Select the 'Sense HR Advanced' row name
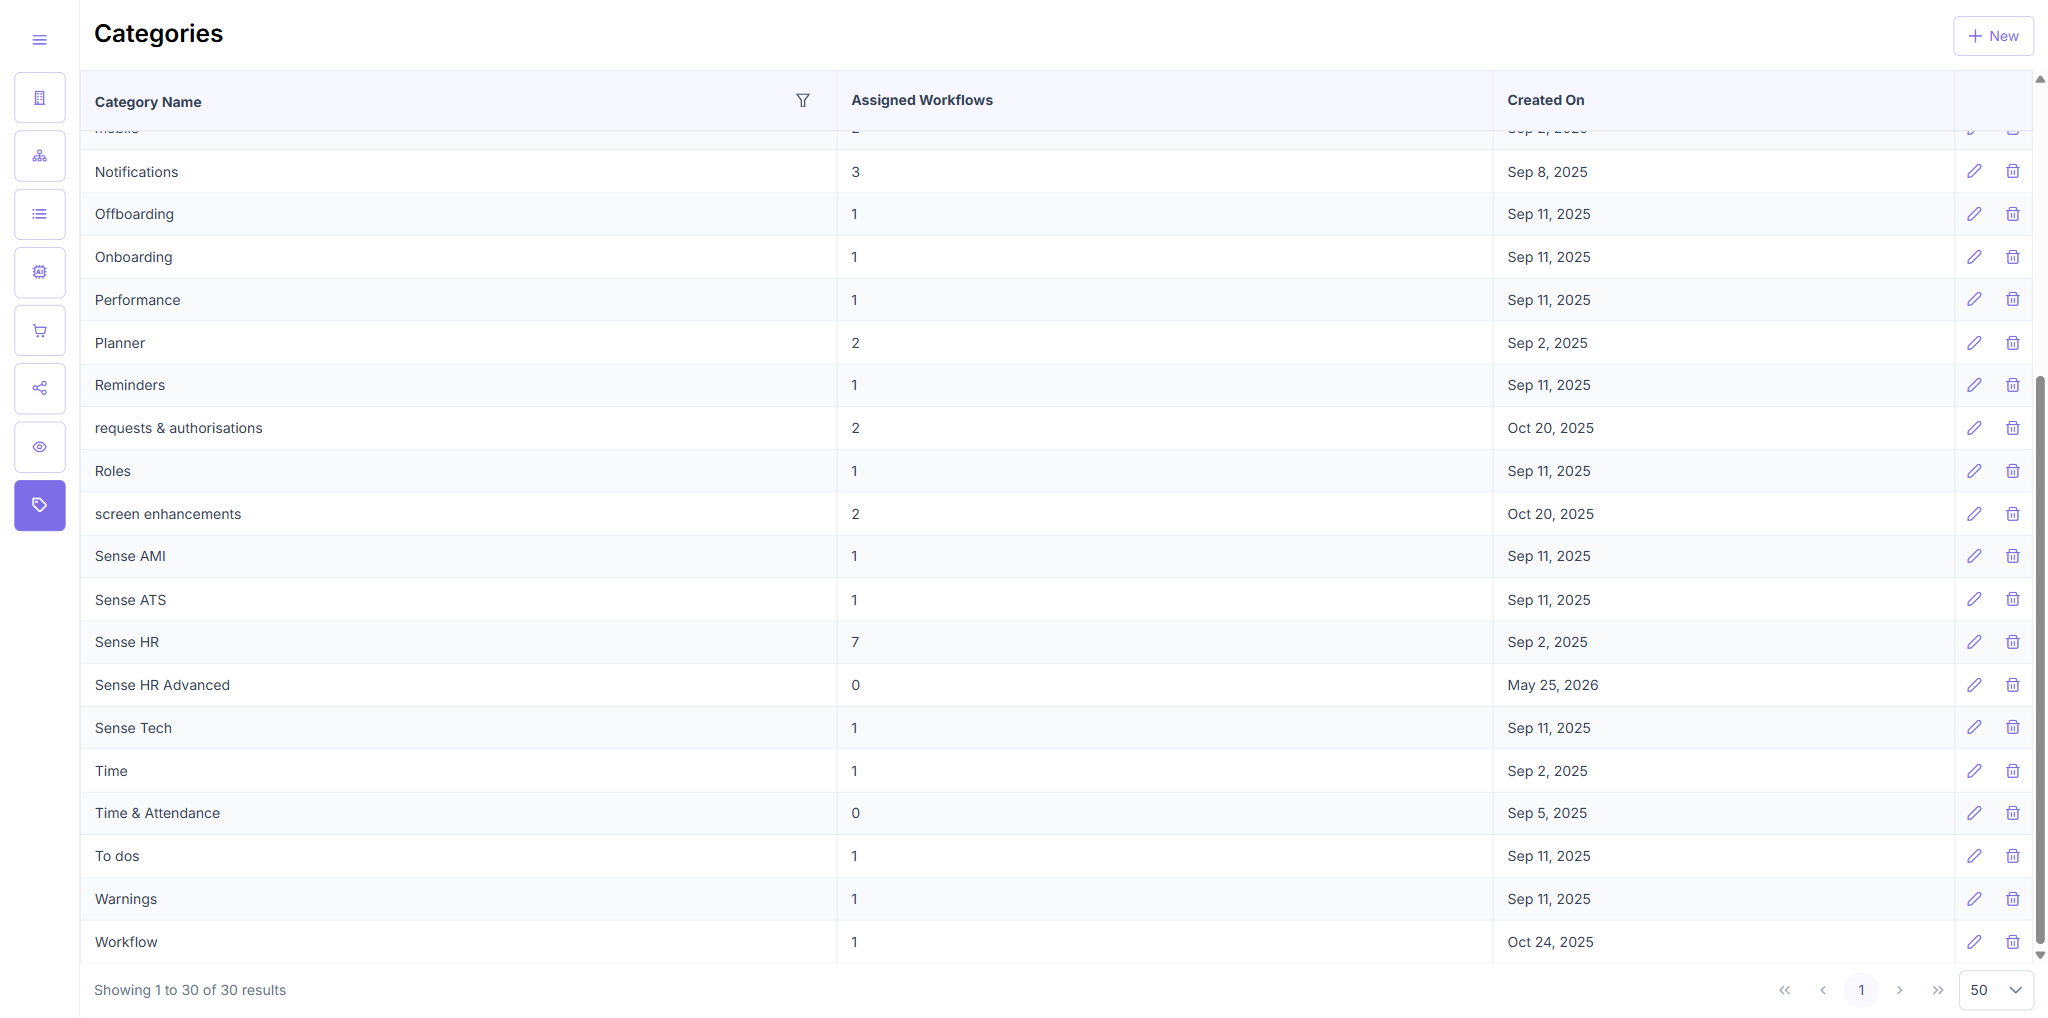The height and width of the screenshot is (1018, 2048). tap(162, 685)
